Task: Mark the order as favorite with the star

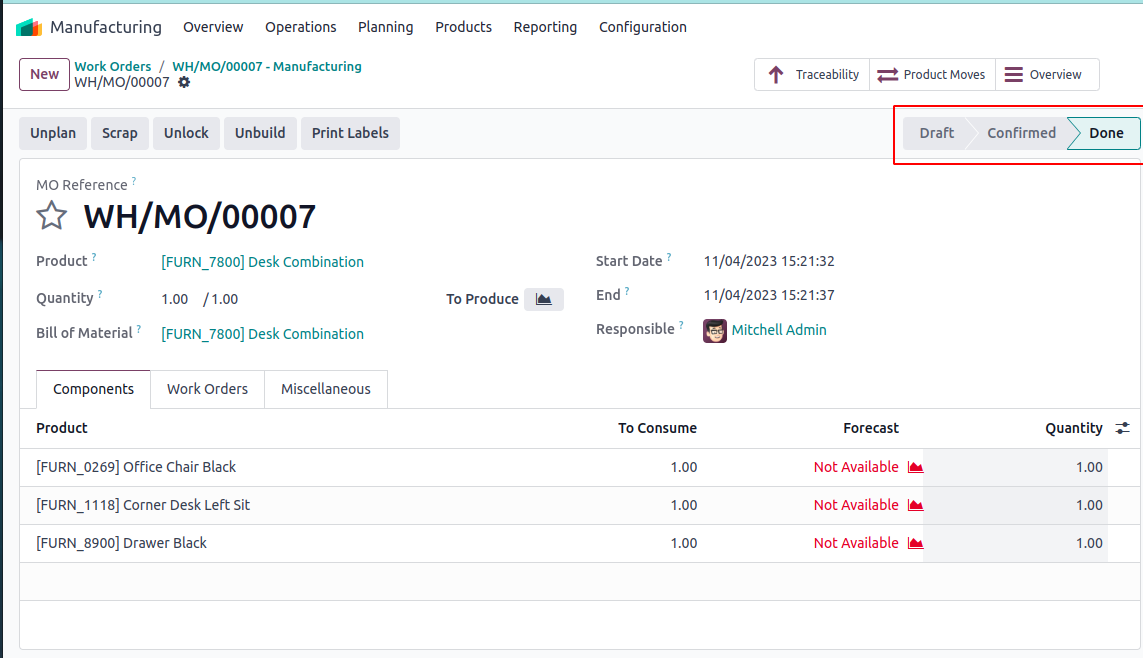Action: [52, 216]
